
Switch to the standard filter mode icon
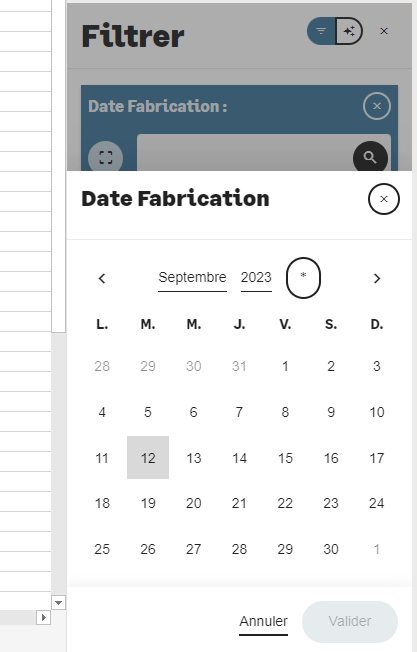321,31
